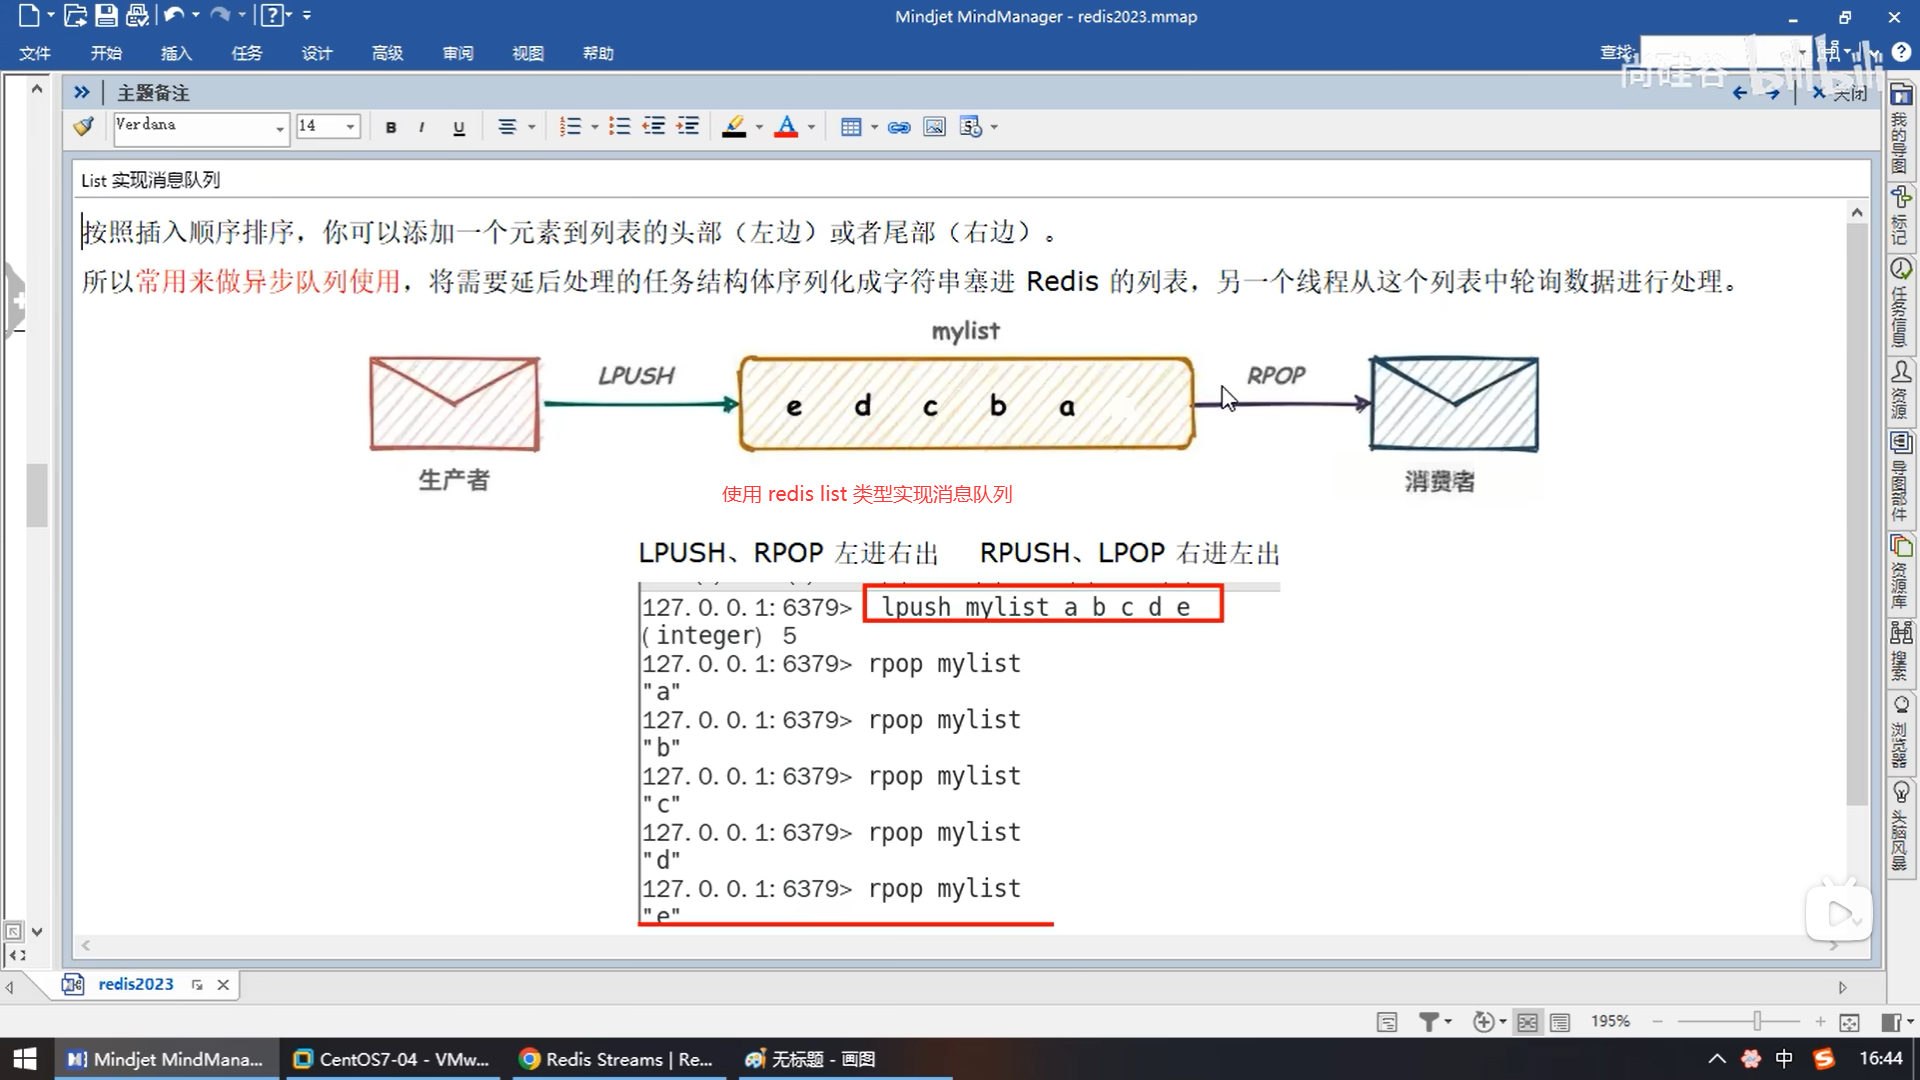Collapse notes pane with double chevron button
The height and width of the screenshot is (1080, 1920).
click(82, 92)
